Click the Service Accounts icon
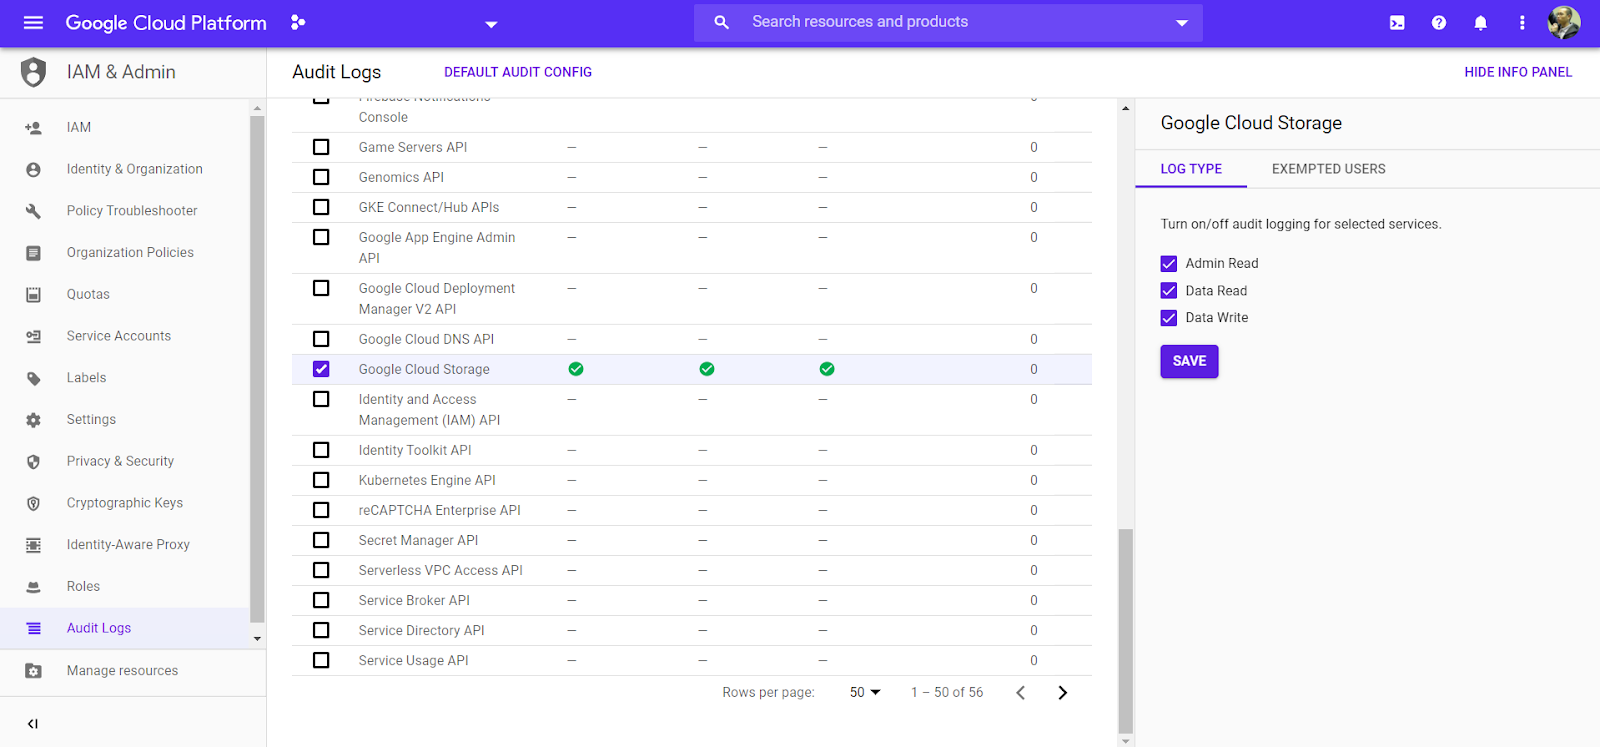Screen dimensions: 1600x747 [33, 336]
